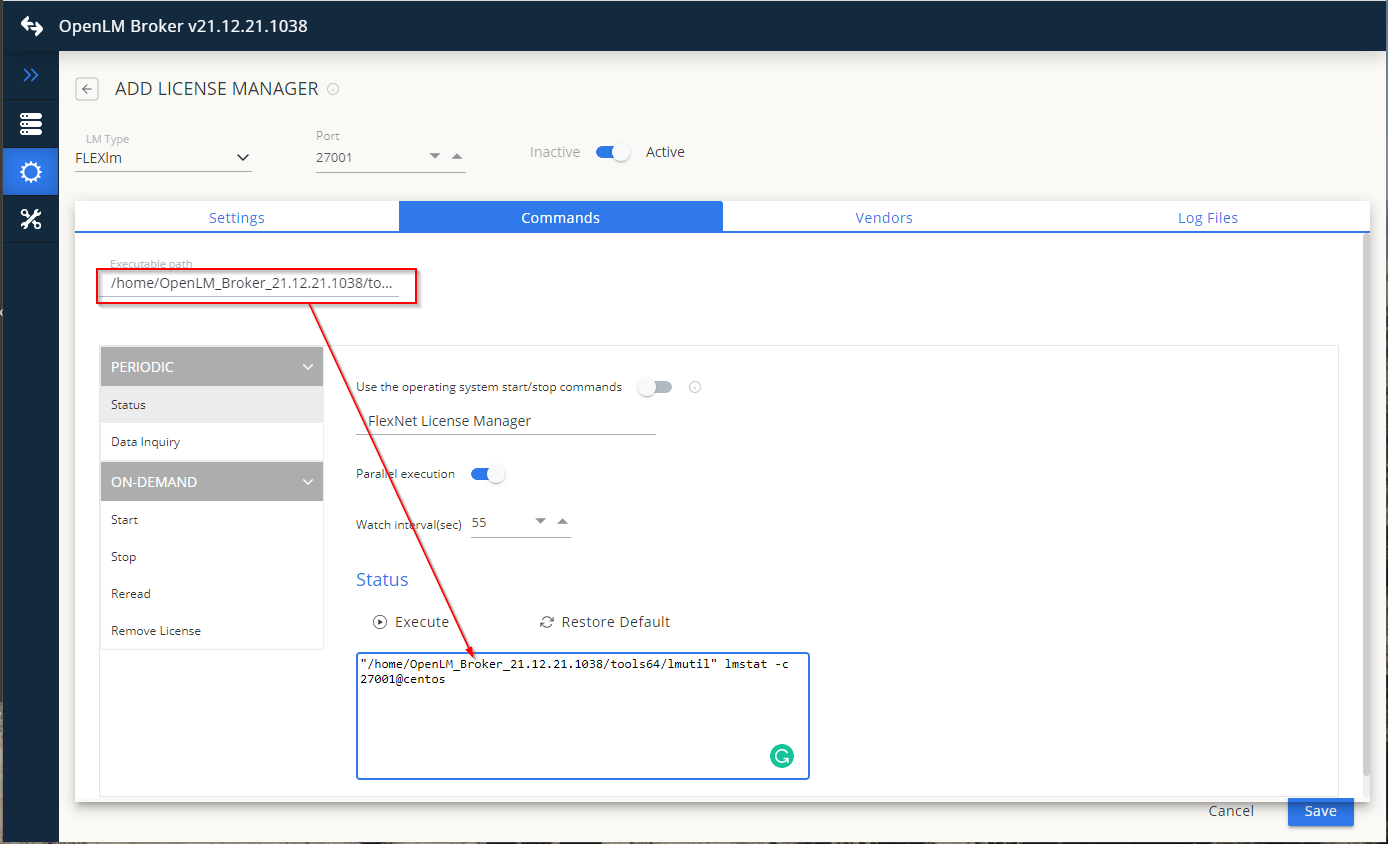Open the tools wrench sidebar icon
The image size is (1388, 844).
pyautogui.click(x=31, y=220)
